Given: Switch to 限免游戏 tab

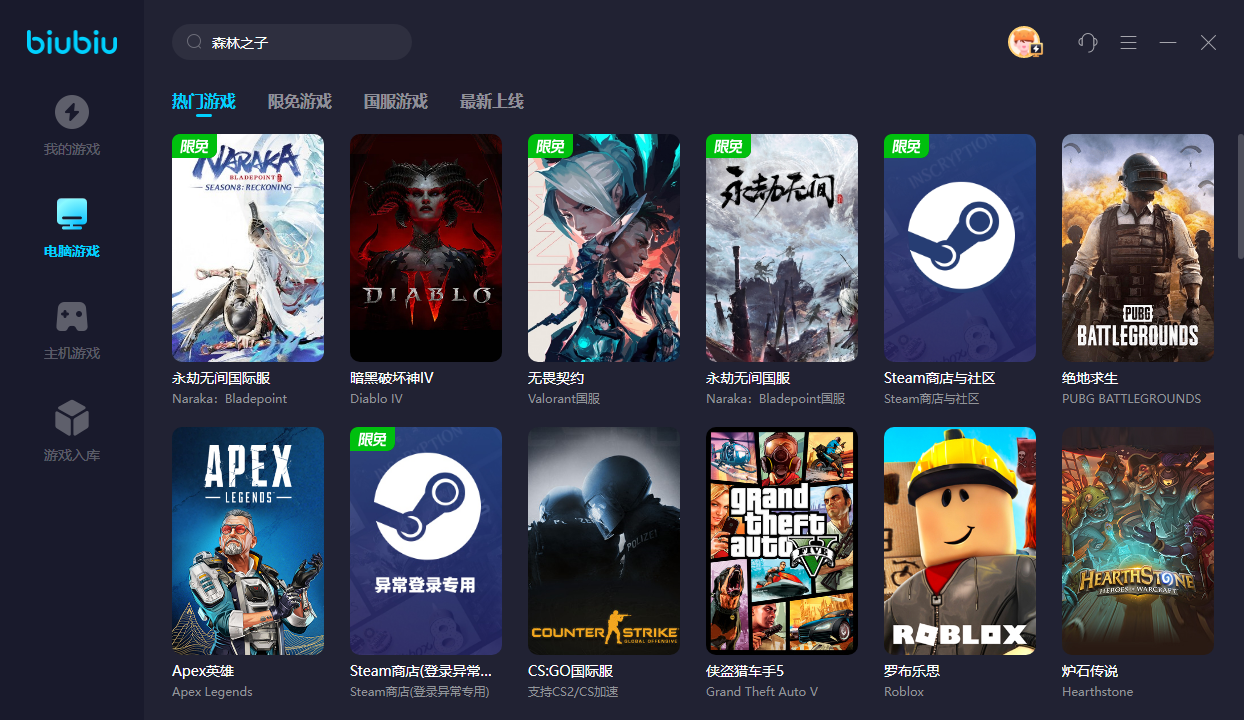Looking at the screenshot, I should click(299, 101).
